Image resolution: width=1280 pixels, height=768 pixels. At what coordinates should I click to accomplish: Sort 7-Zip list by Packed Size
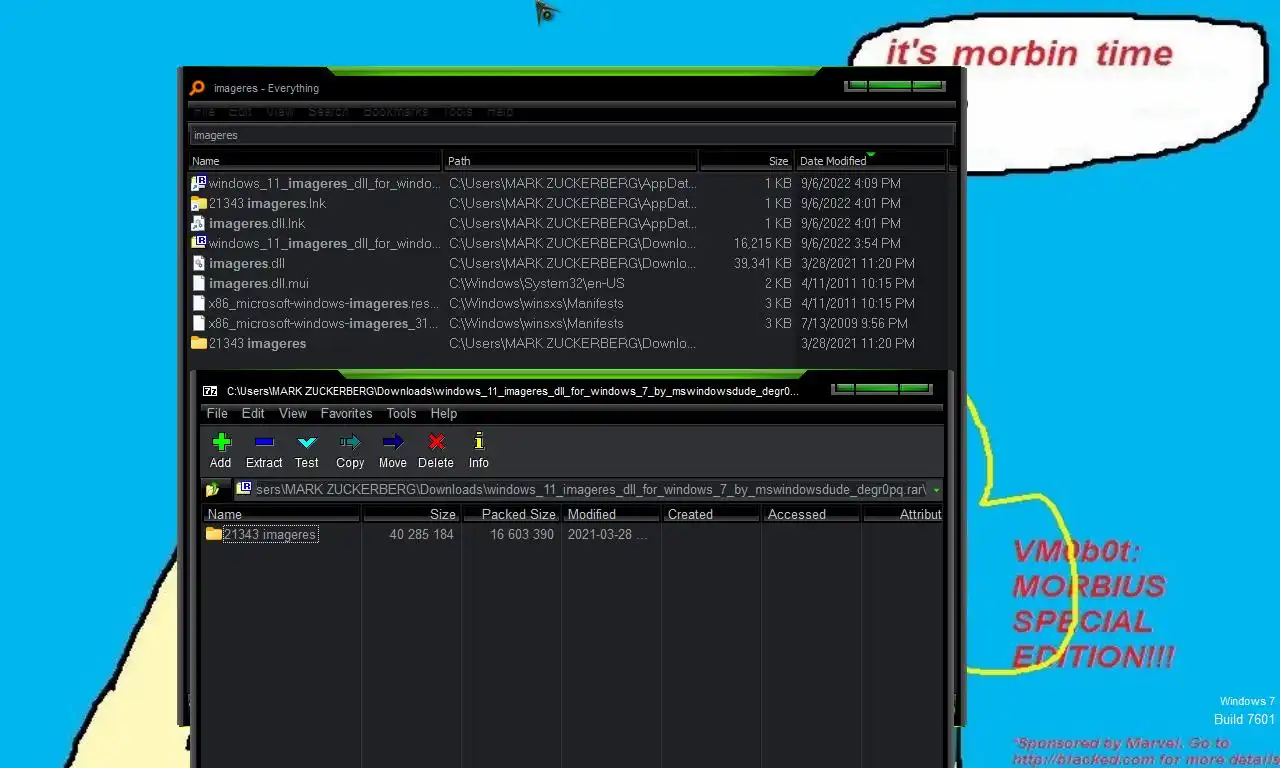coord(511,514)
